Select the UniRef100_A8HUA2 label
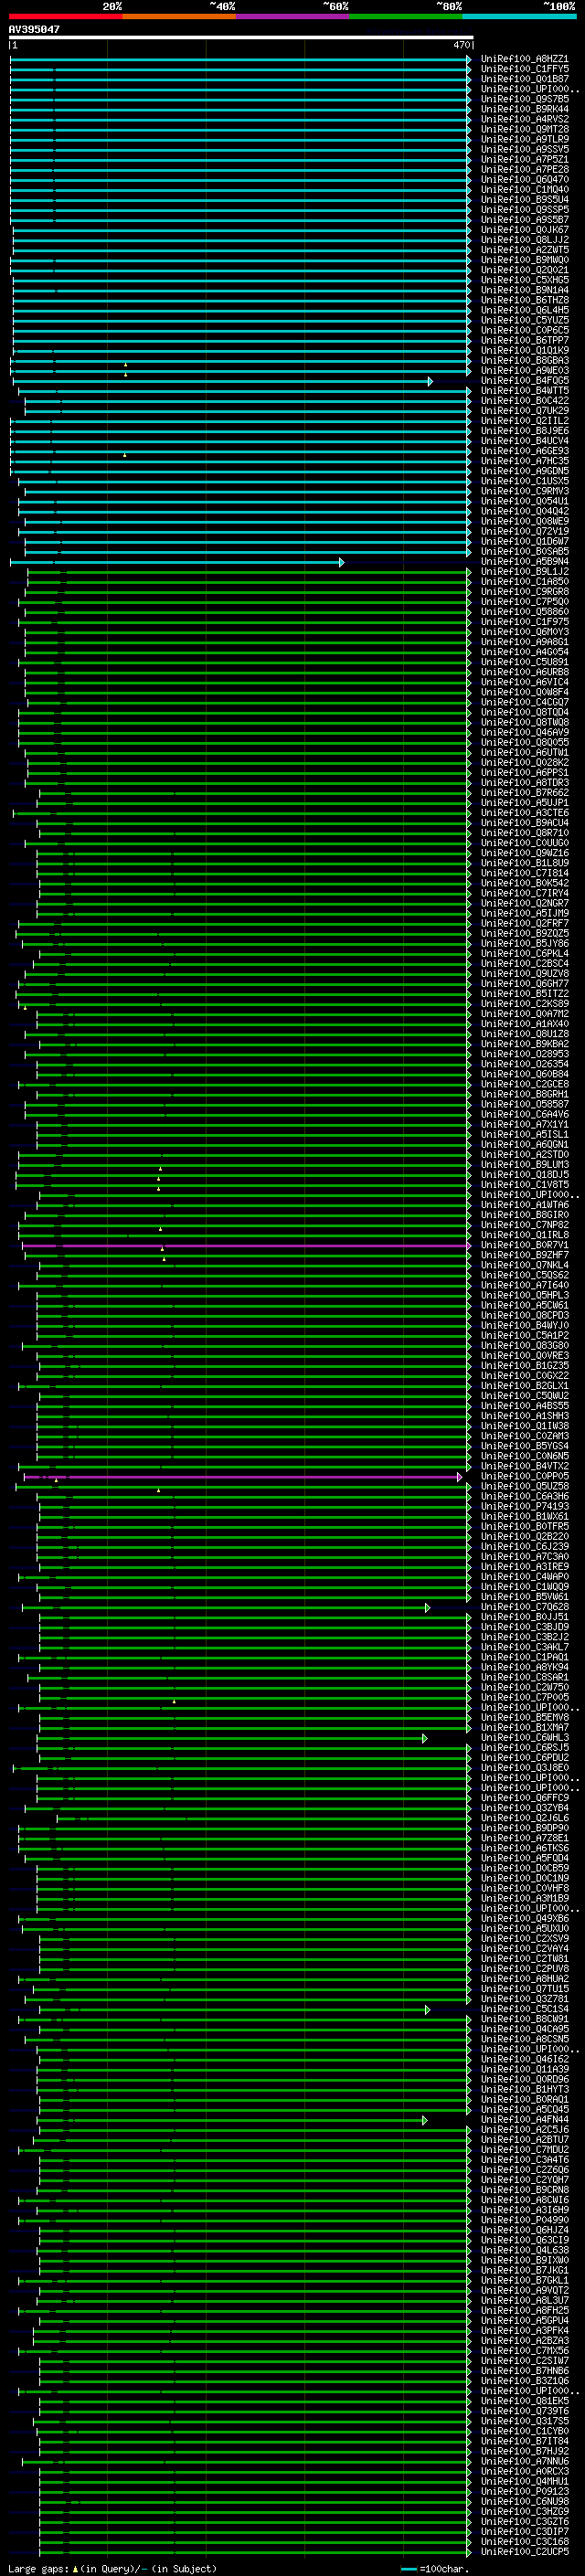 coord(524,1980)
